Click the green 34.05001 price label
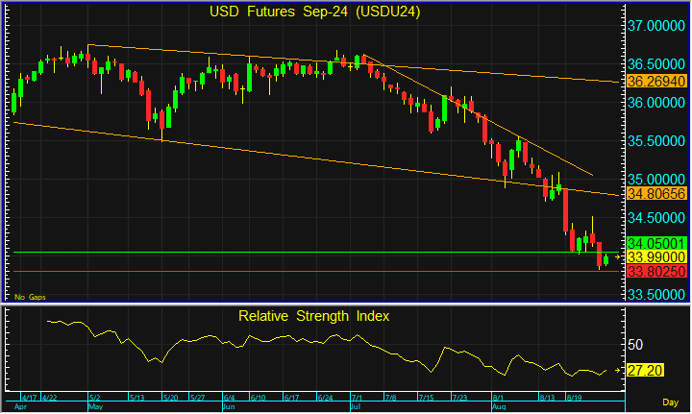 [653, 243]
